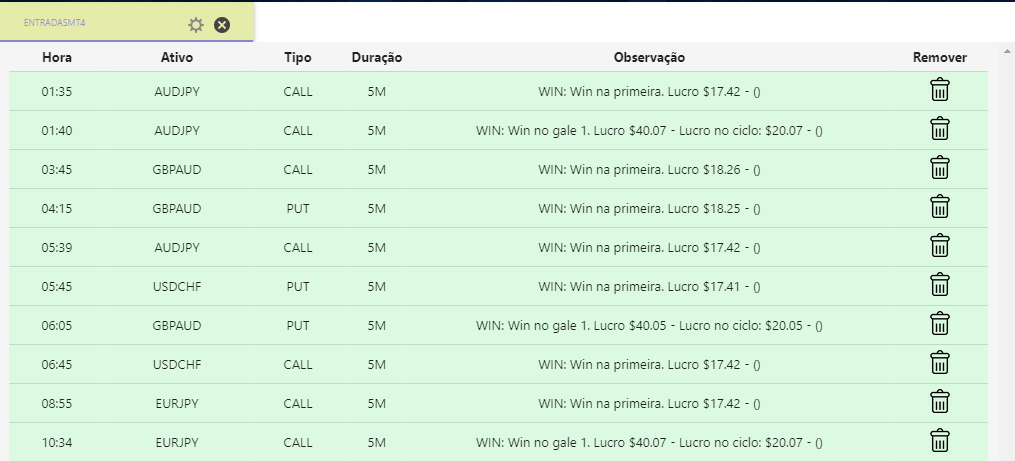Click the Ativo column header

coord(177,58)
